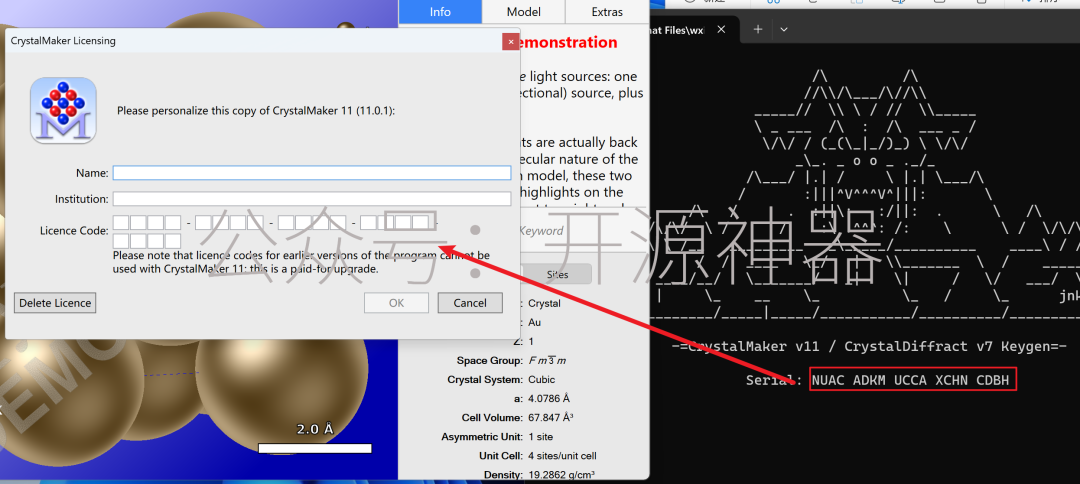Click the 'Density:' label

(x=504, y=474)
